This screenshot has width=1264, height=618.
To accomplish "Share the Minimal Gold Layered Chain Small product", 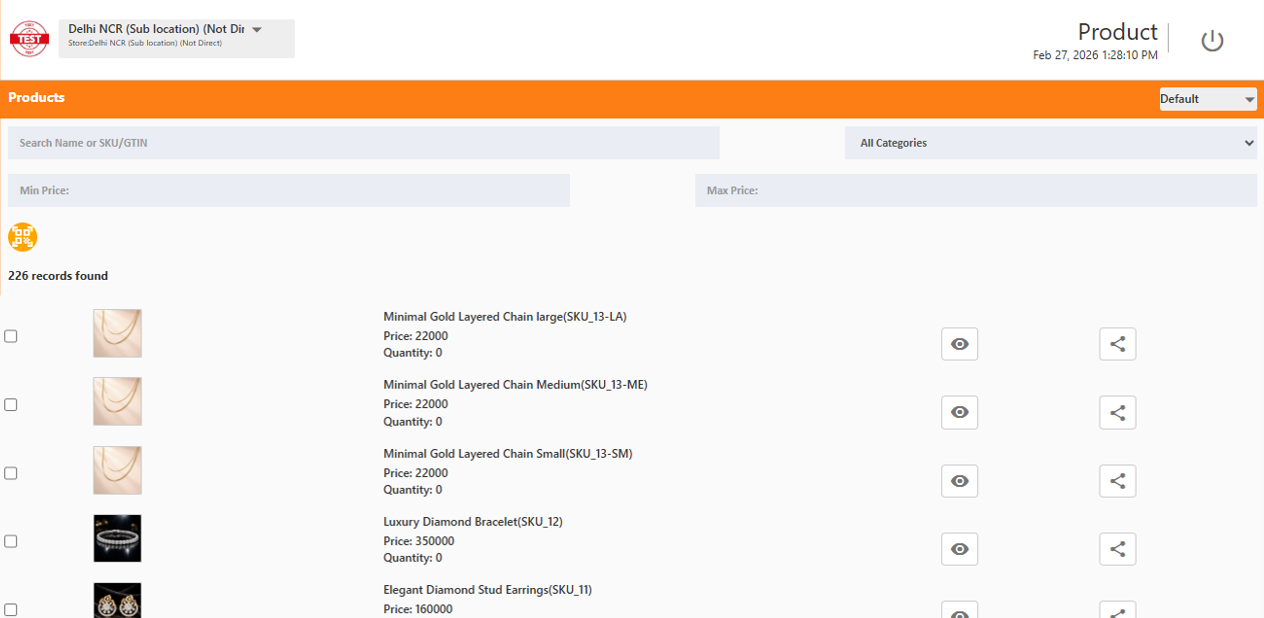I will (x=1117, y=481).
